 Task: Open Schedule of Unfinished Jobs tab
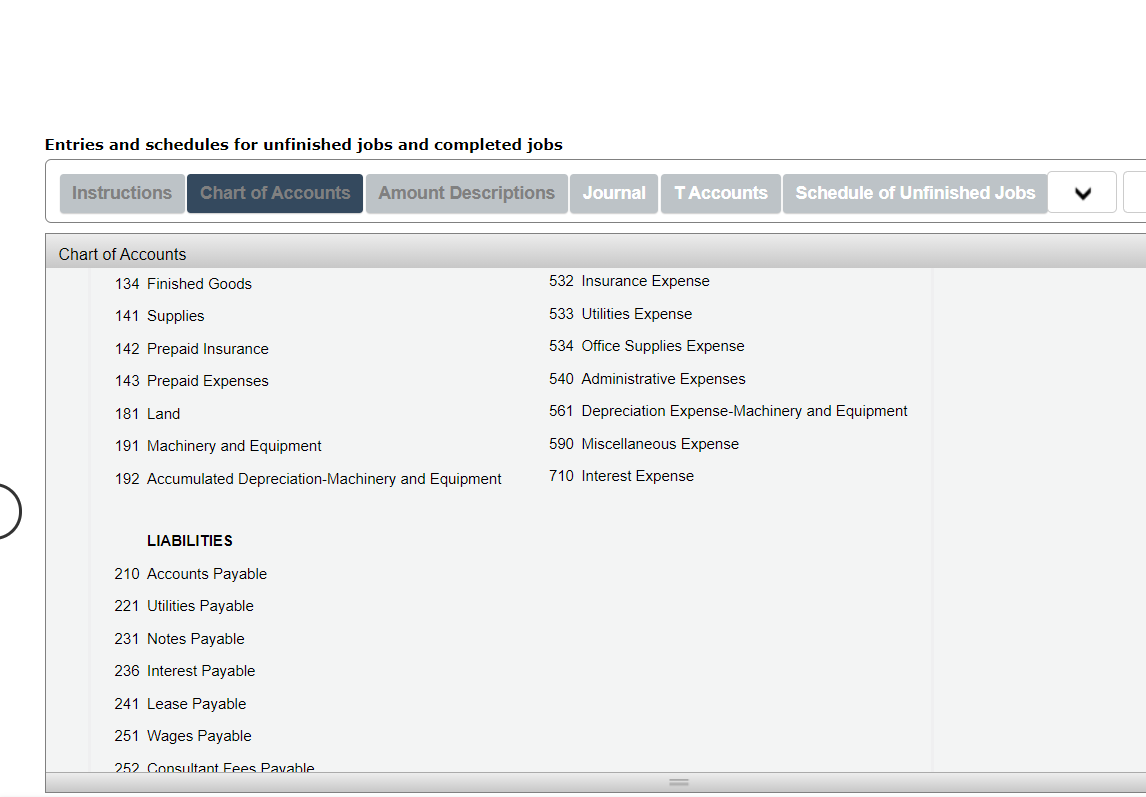[915, 194]
